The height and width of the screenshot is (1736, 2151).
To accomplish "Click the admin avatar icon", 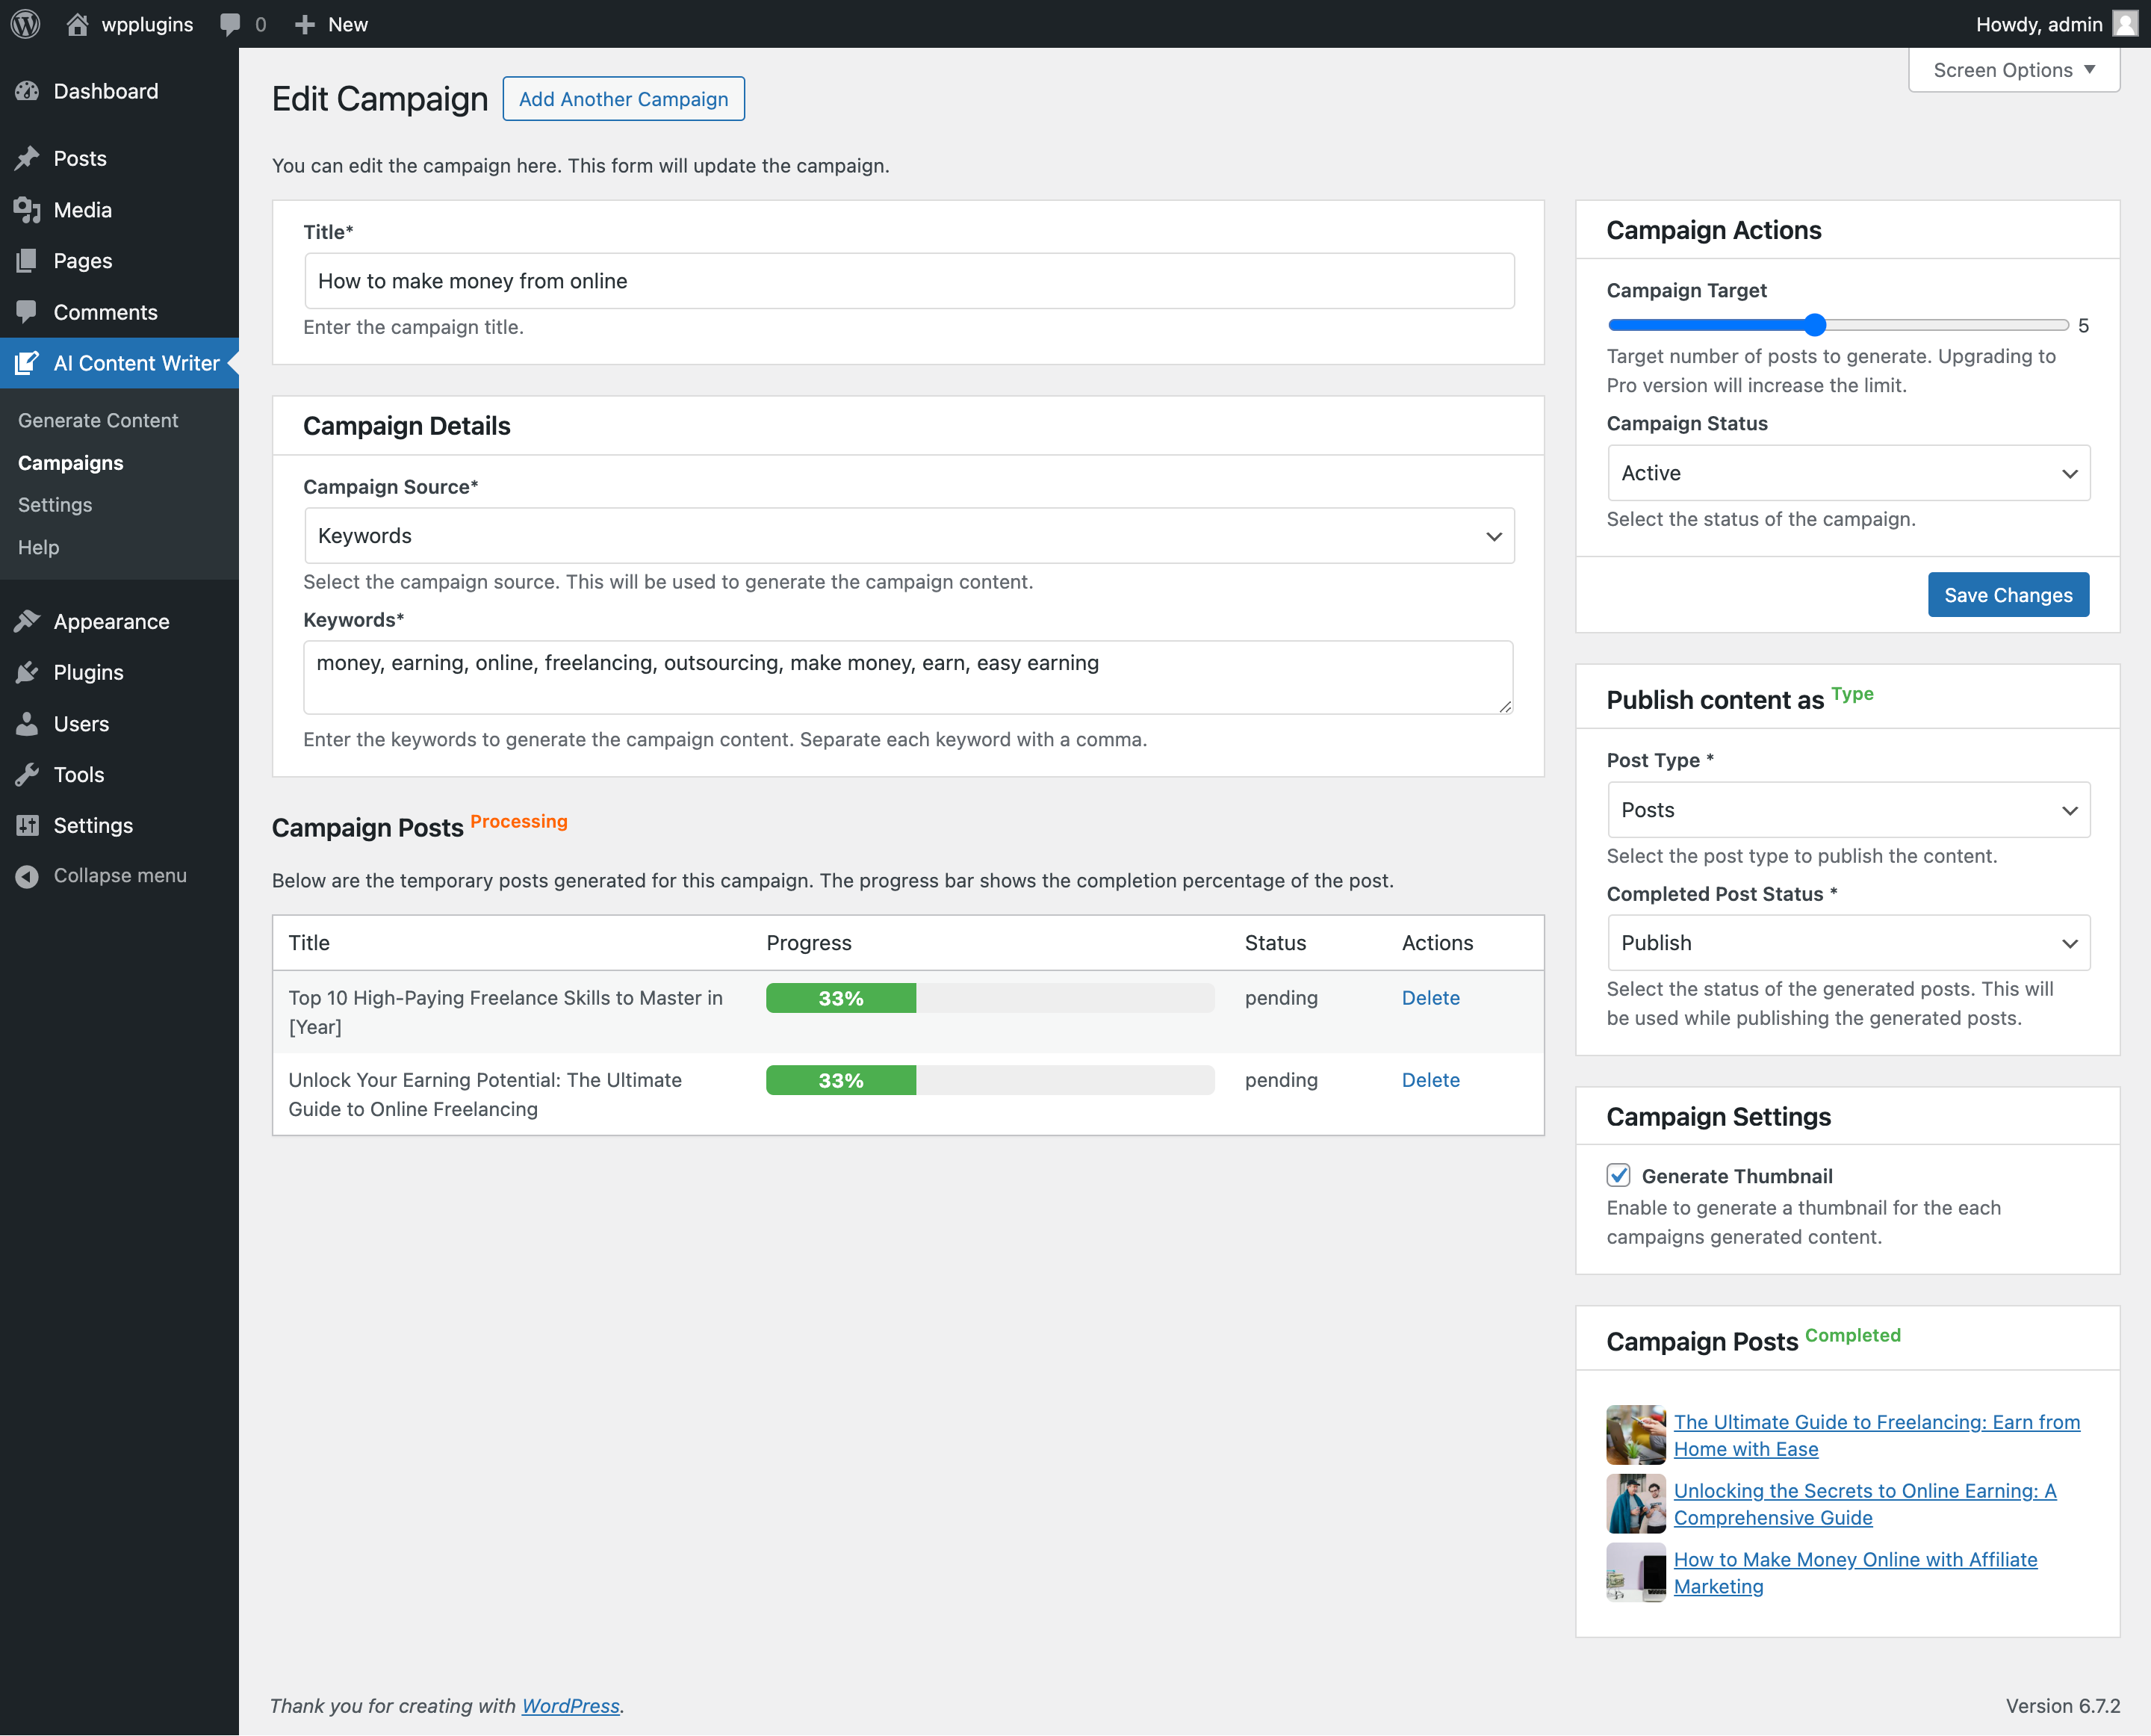I will (x=2124, y=24).
